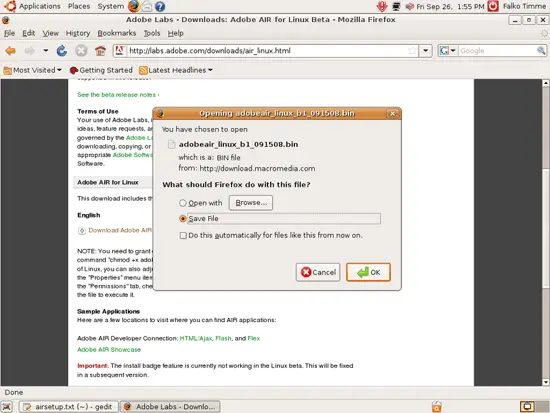Image resolution: width=550 pixels, height=413 pixels.
Task: Click the Download Adobe AIR link
Action: (120, 230)
